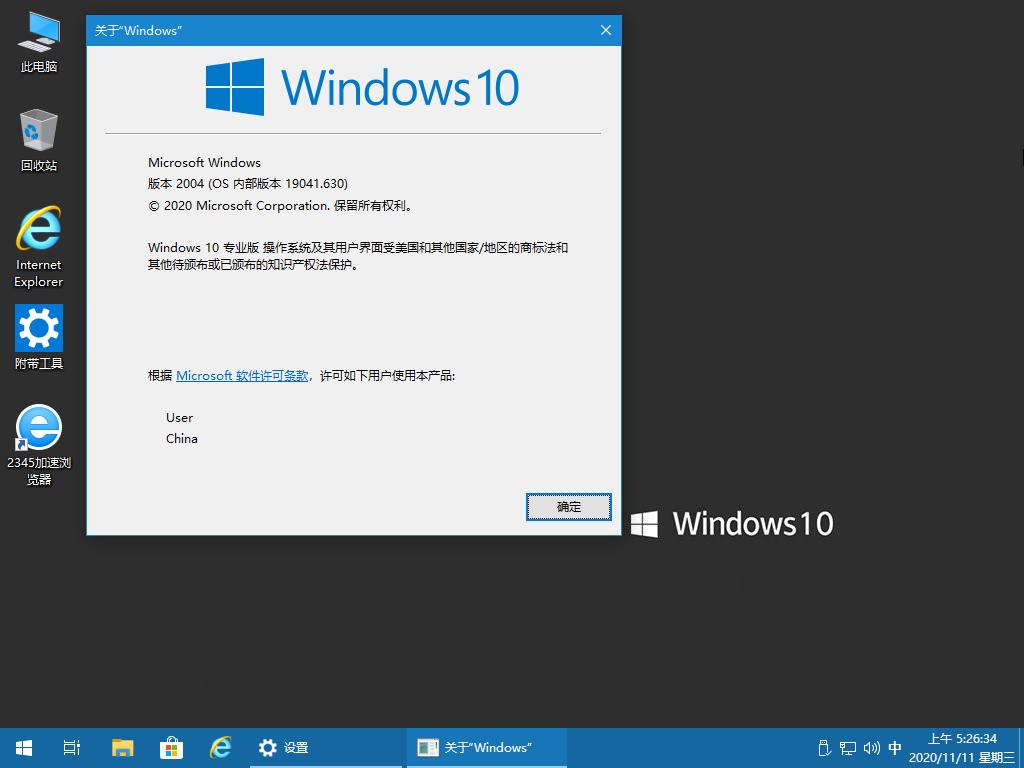The height and width of the screenshot is (768, 1024).
Task: Select the 2345加速浏览器 desktop shortcut
Action: point(39,445)
